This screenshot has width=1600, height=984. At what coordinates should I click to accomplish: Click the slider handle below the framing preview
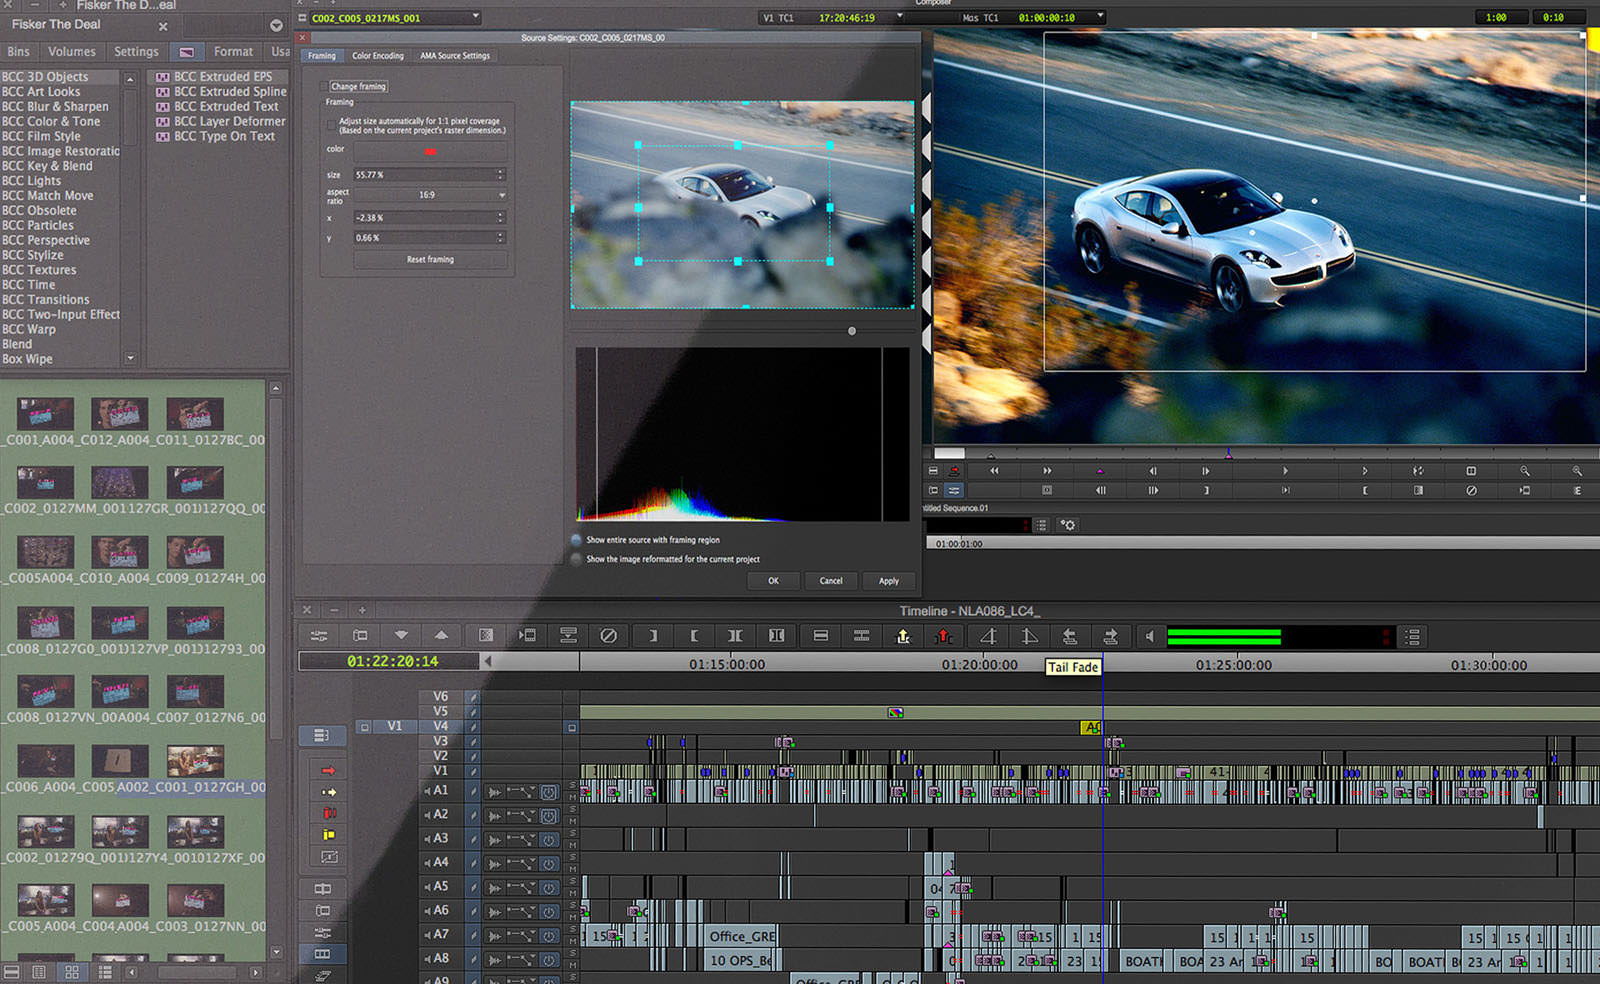[852, 331]
